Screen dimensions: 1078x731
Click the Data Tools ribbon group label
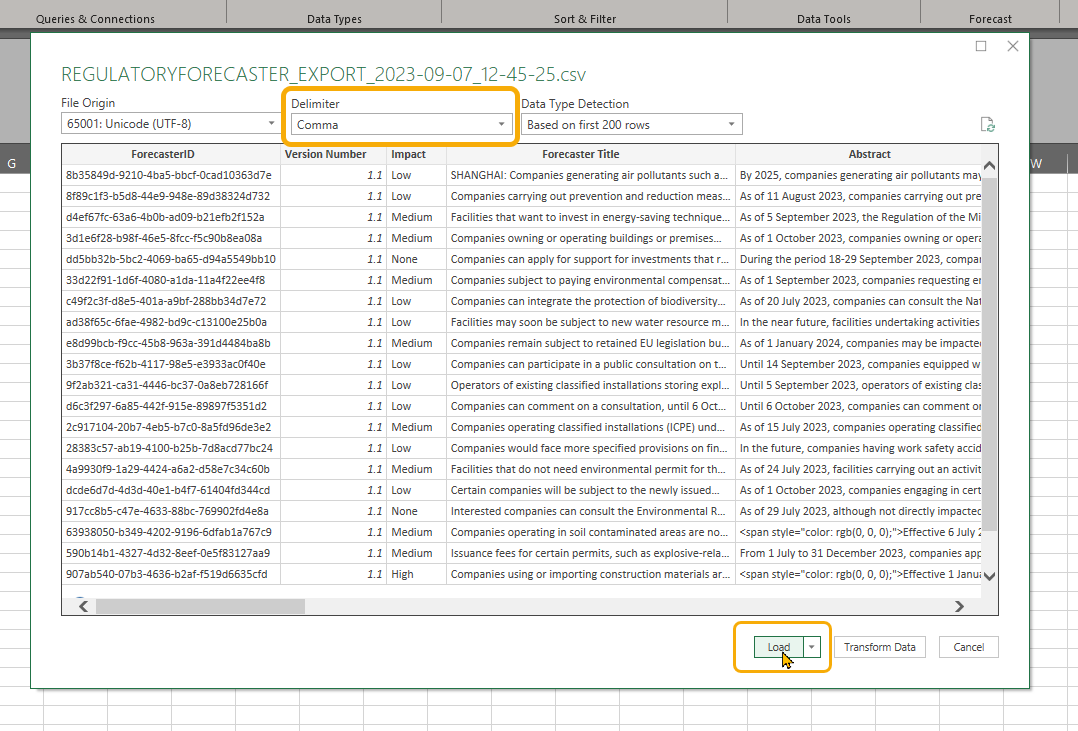(x=824, y=19)
